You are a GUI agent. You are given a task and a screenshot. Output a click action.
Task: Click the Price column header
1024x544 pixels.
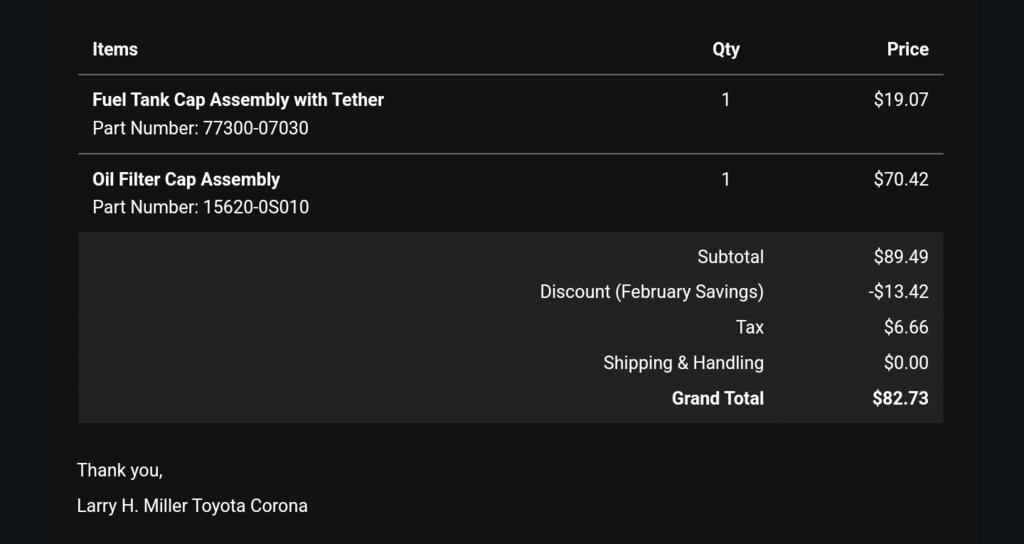coord(908,50)
